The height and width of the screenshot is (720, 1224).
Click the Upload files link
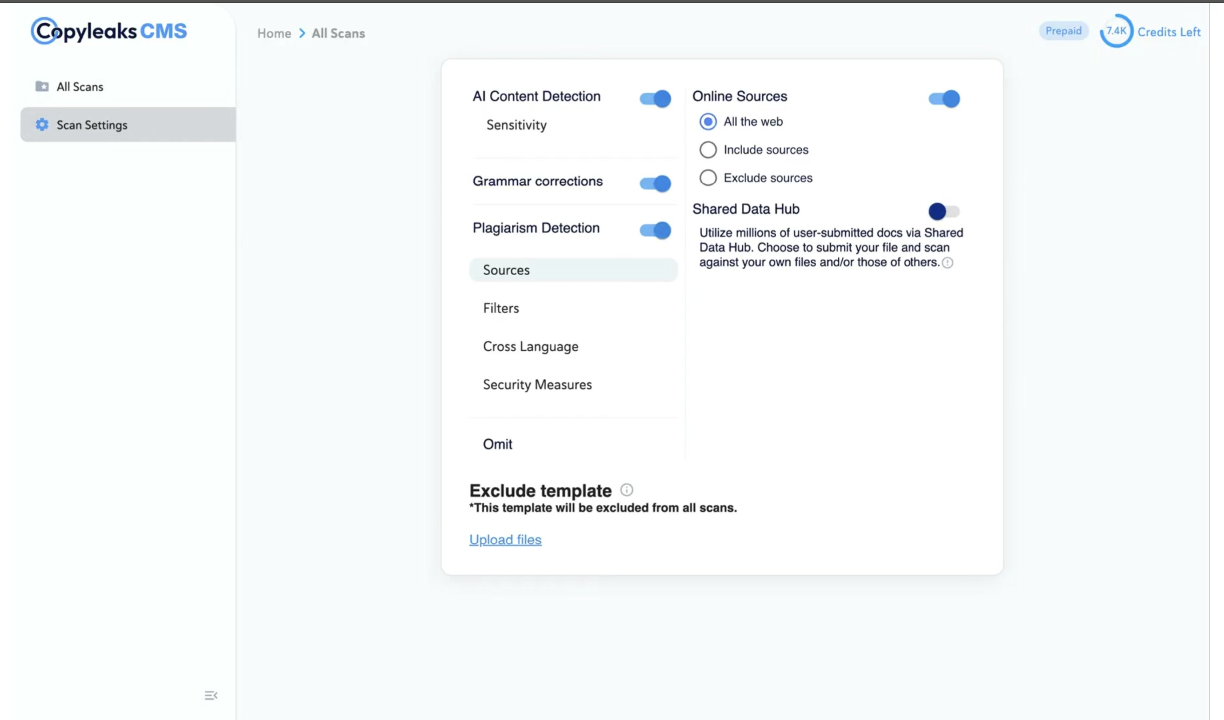pyautogui.click(x=505, y=540)
